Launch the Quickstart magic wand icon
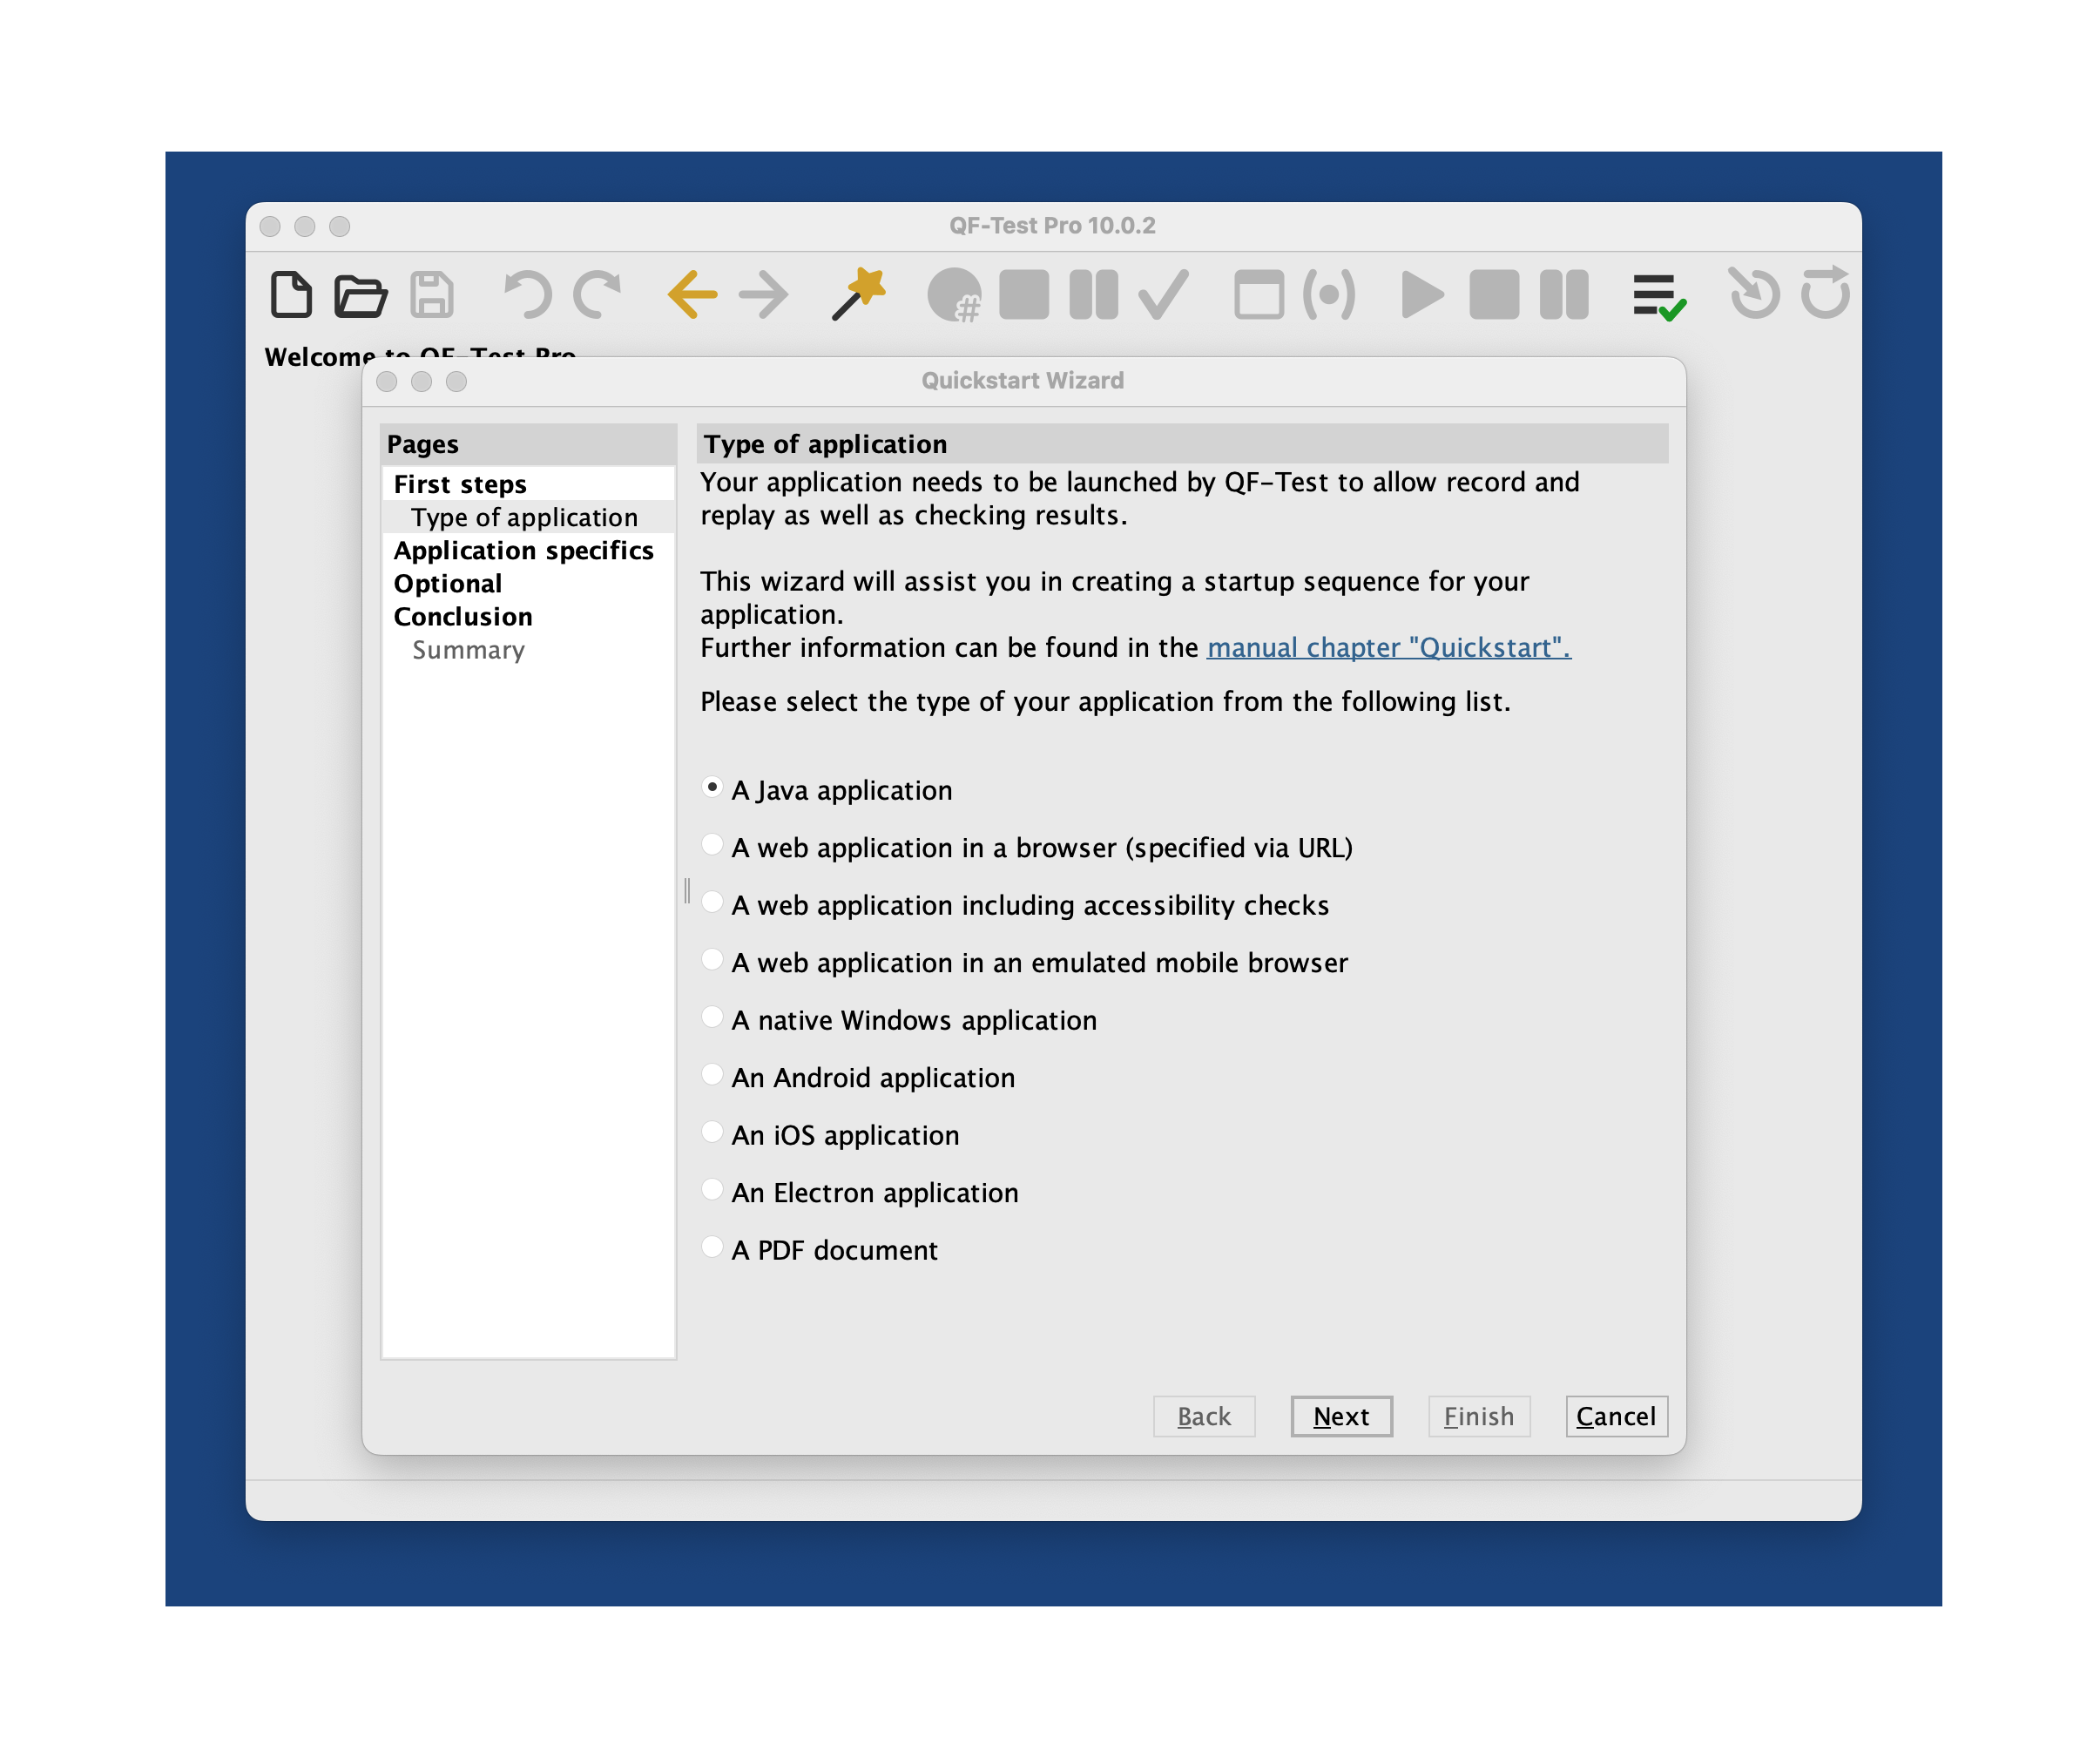Screen dimensions: 2100x1758 858,295
